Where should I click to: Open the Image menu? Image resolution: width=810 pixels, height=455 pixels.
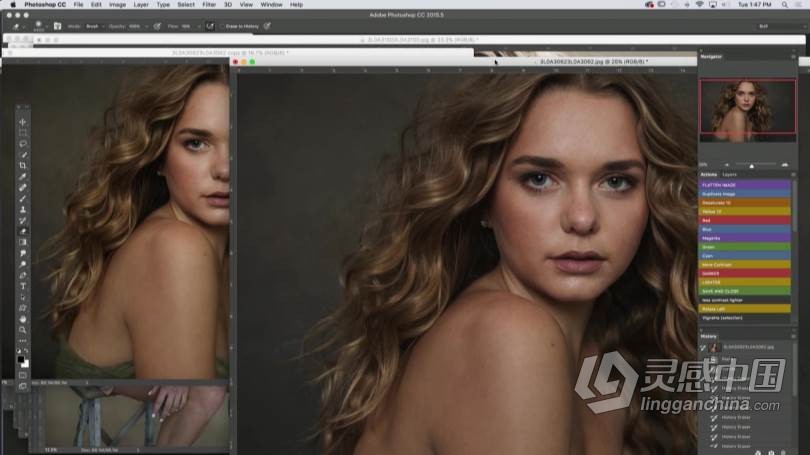tap(117, 5)
